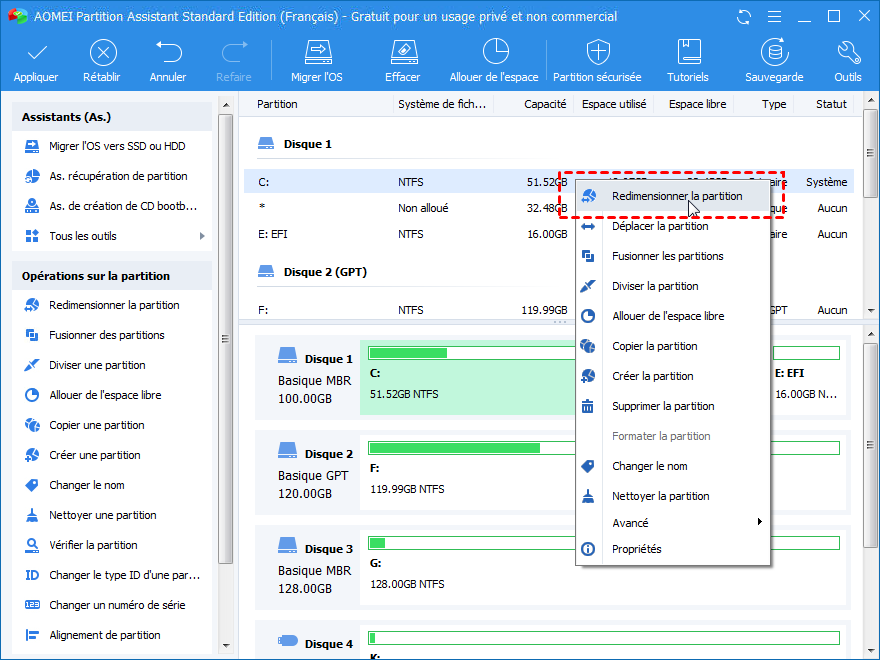880x660 pixels.
Task: Open the Outils wrench icon
Action: (x=847, y=53)
